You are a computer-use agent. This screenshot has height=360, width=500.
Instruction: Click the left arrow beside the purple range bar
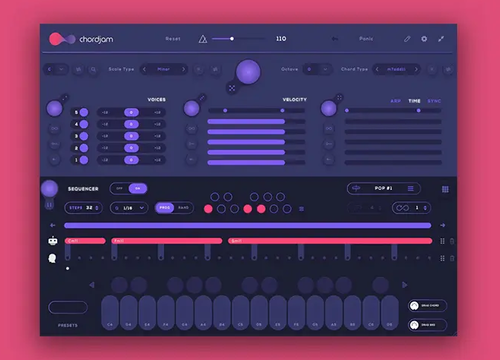click(x=53, y=225)
